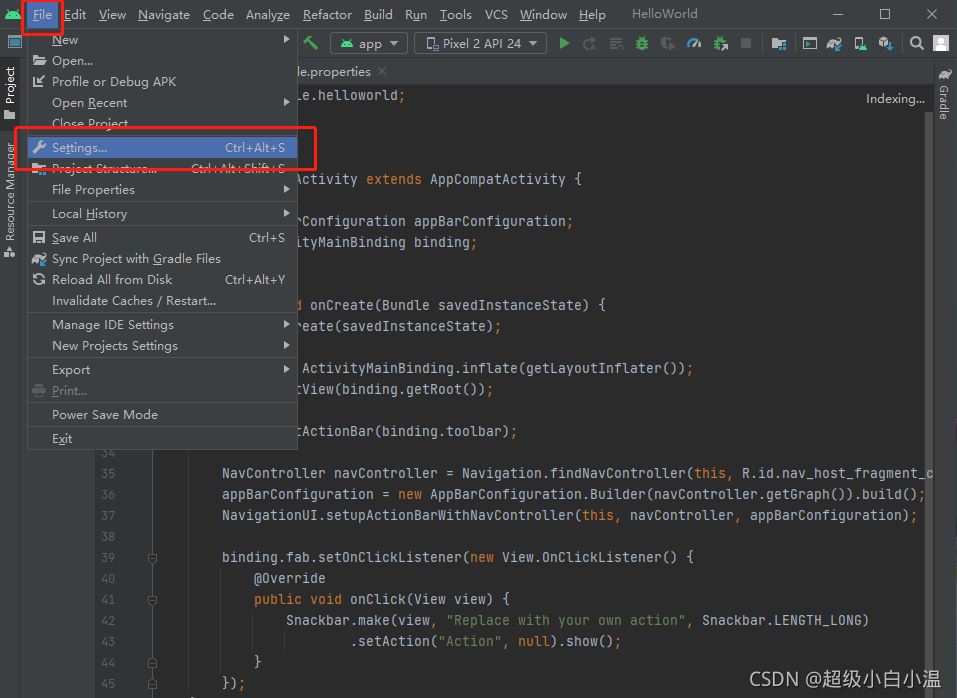The image size is (957, 698).
Task: Click the Android Studio logo icon
Action: tap(13, 14)
